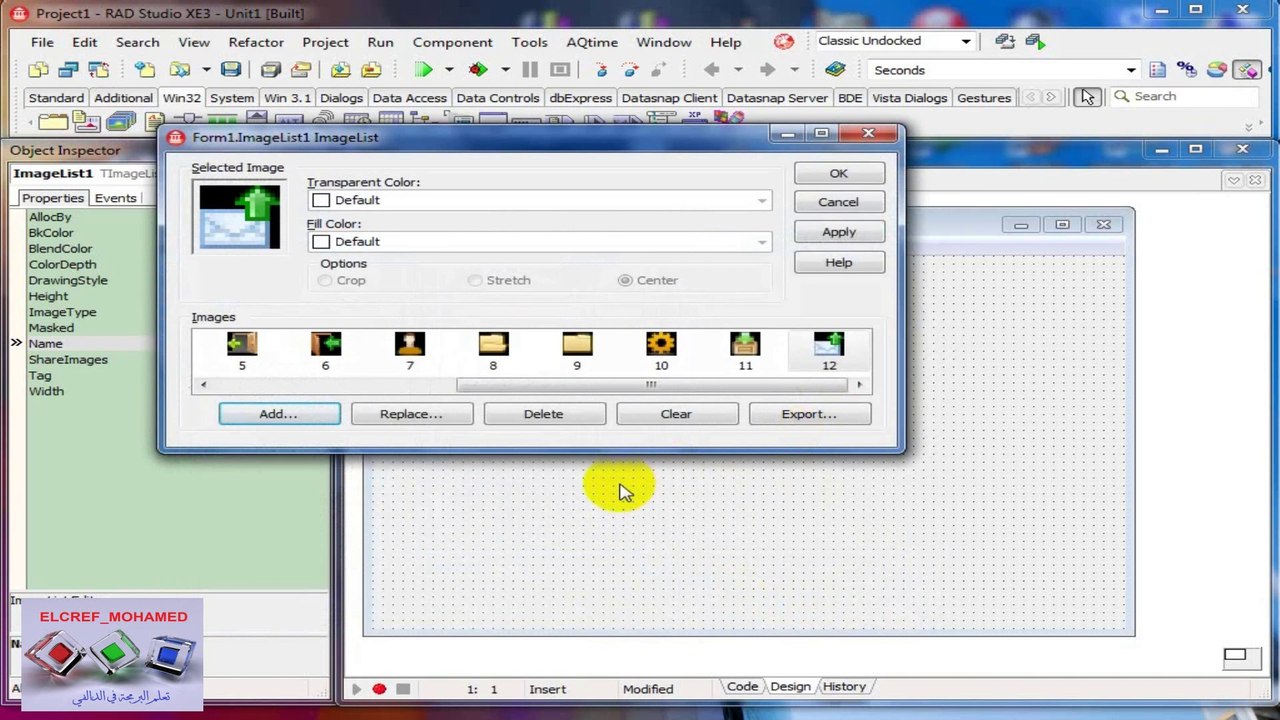
Task: Start macro playback in status bar
Action: pos(356,689)
